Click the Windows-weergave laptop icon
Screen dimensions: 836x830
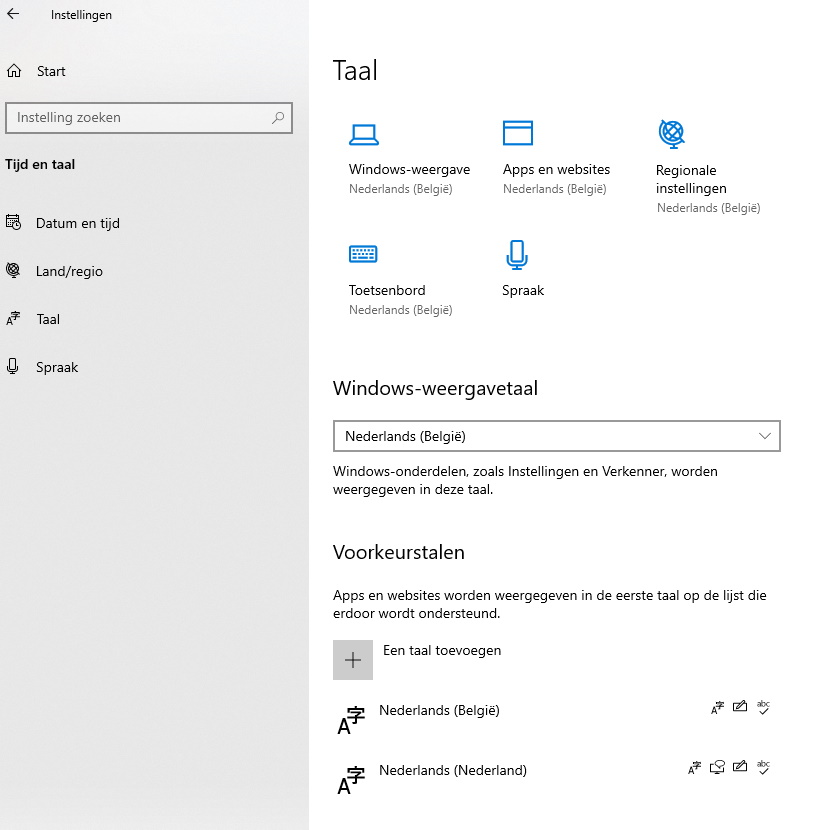pos(364,134)
